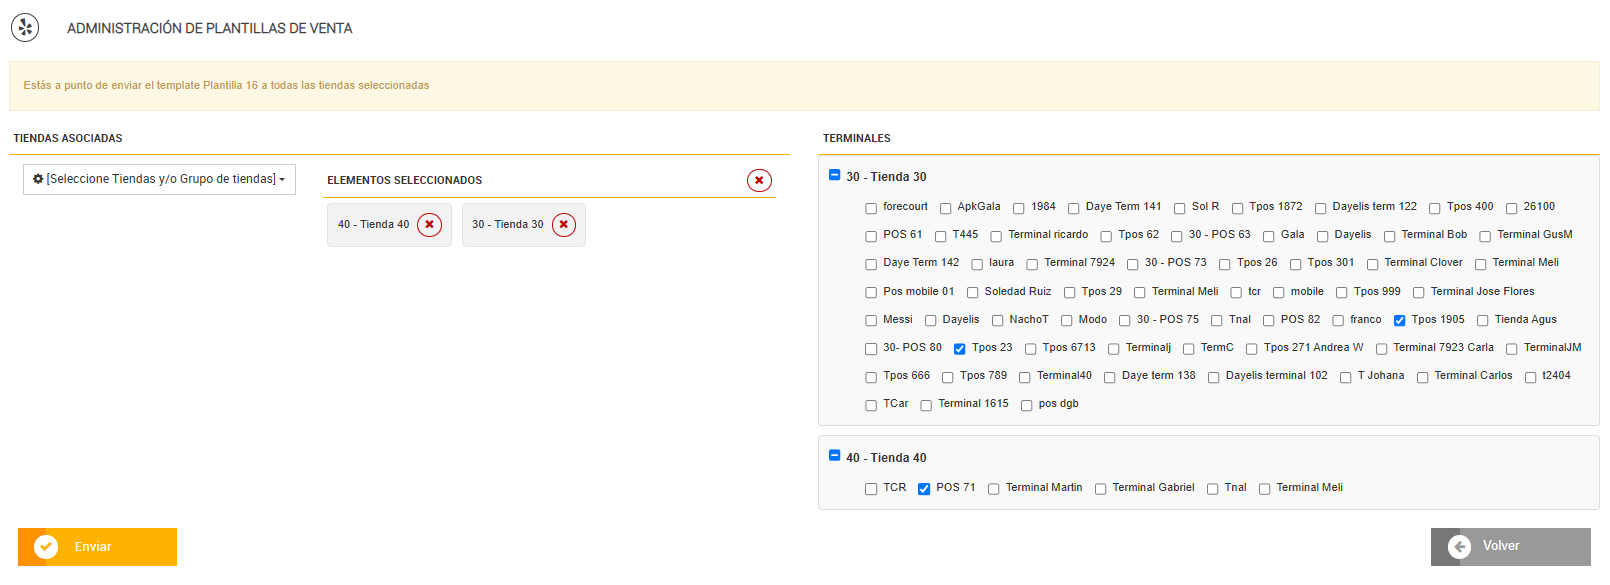Remove Tienda 30 from selected elements
This screenshot has width=1610, height=585.
pos(564,225)
